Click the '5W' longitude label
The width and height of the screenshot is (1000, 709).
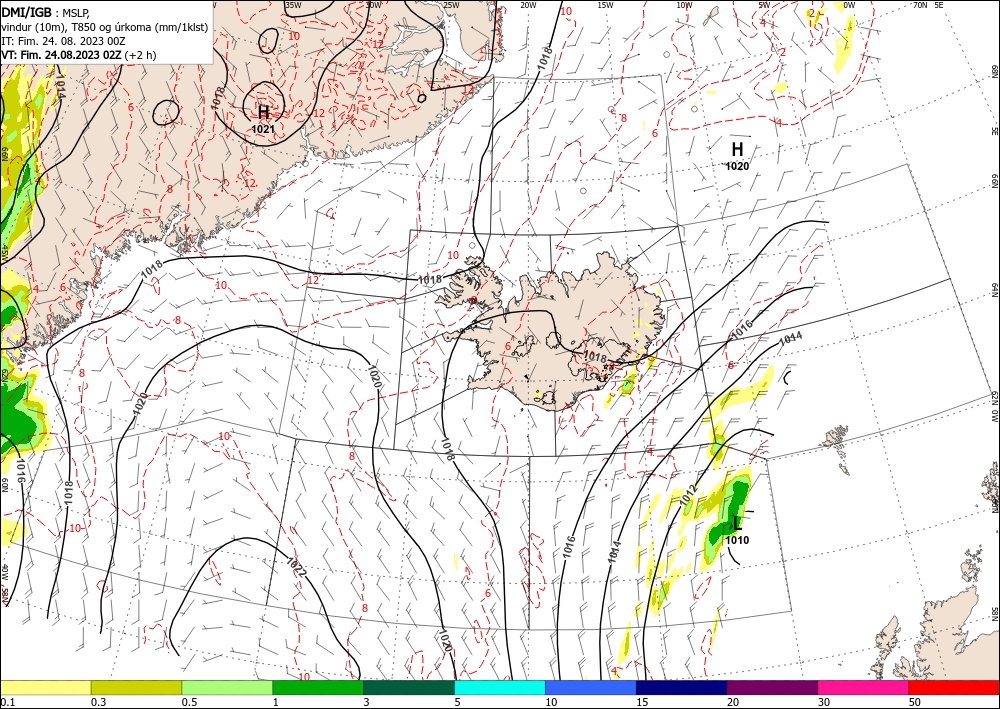(x=764, y=5)
